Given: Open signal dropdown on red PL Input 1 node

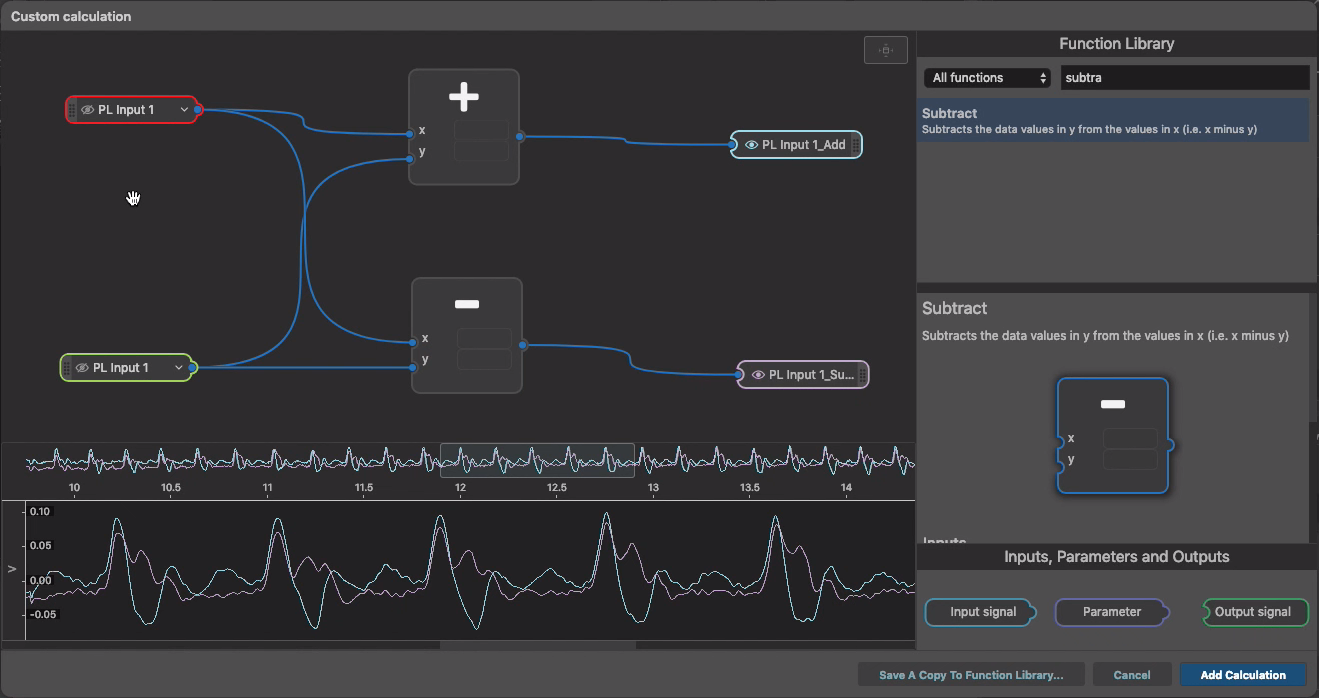Looking at the screenshot, I should point(183,110).
